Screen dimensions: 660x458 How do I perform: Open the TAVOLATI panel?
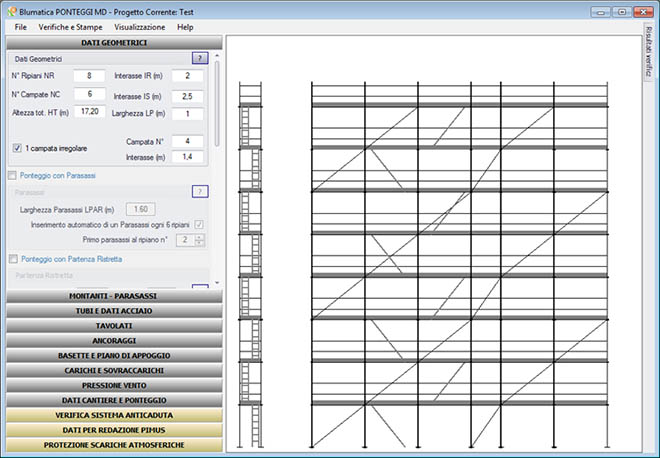pyautogui.click(x=111, y=326)
